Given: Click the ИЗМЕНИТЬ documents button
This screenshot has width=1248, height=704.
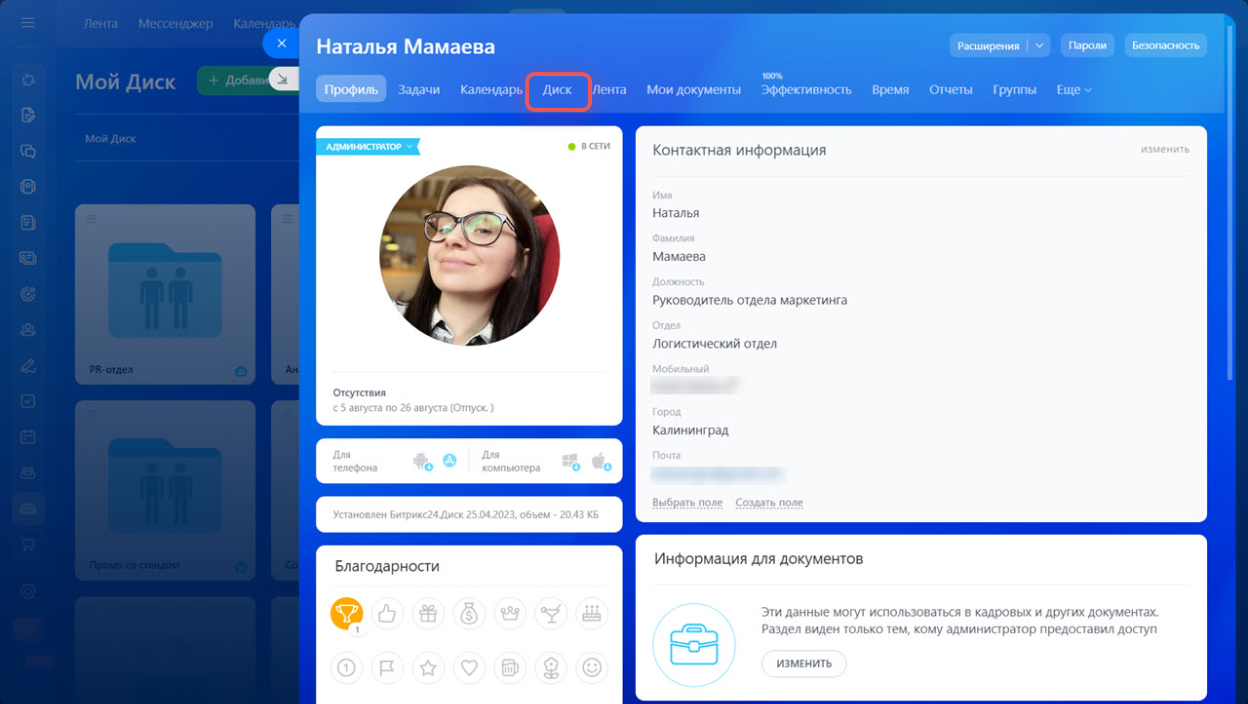Looking at the screenshot, I should click(x=804, y=664).
